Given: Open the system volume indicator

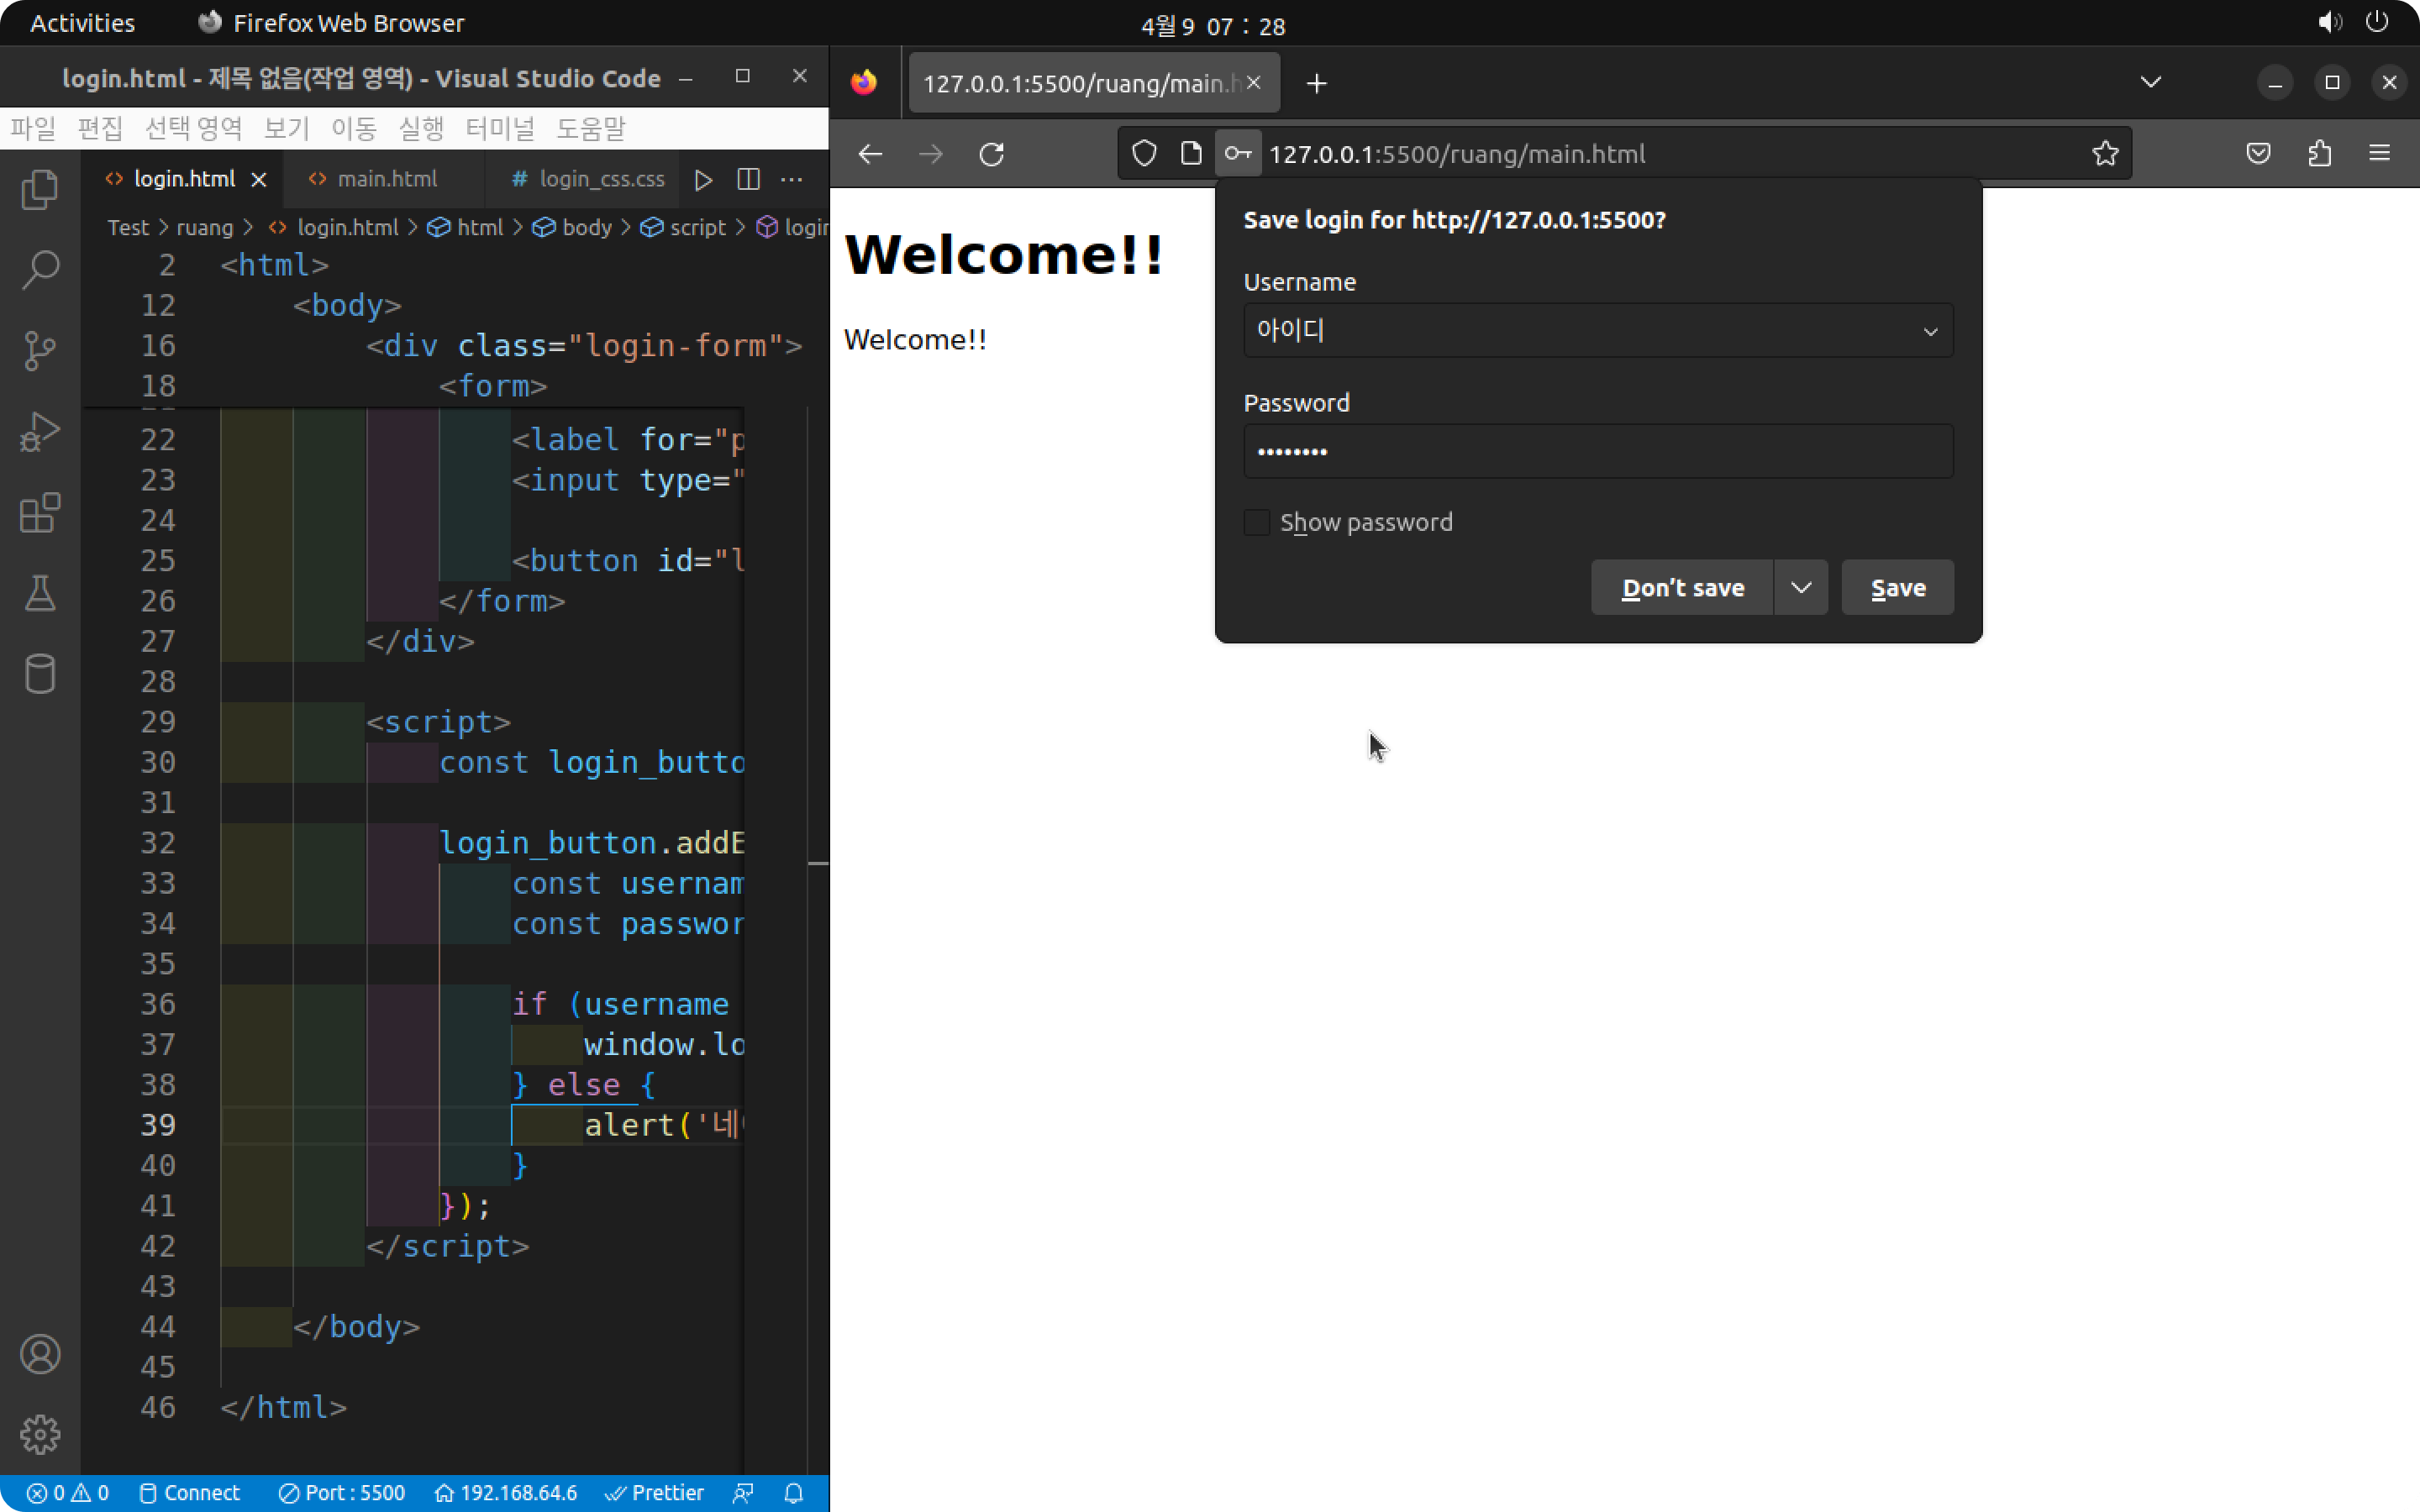Looking at the screenshot, I should click(2329, 22).
